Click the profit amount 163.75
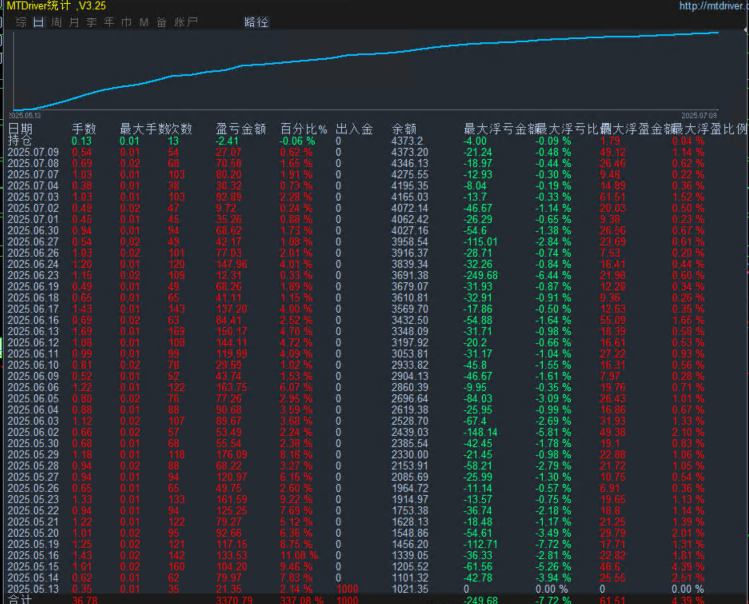Viewport: 749px width, 604px height. tap(232, 388)
